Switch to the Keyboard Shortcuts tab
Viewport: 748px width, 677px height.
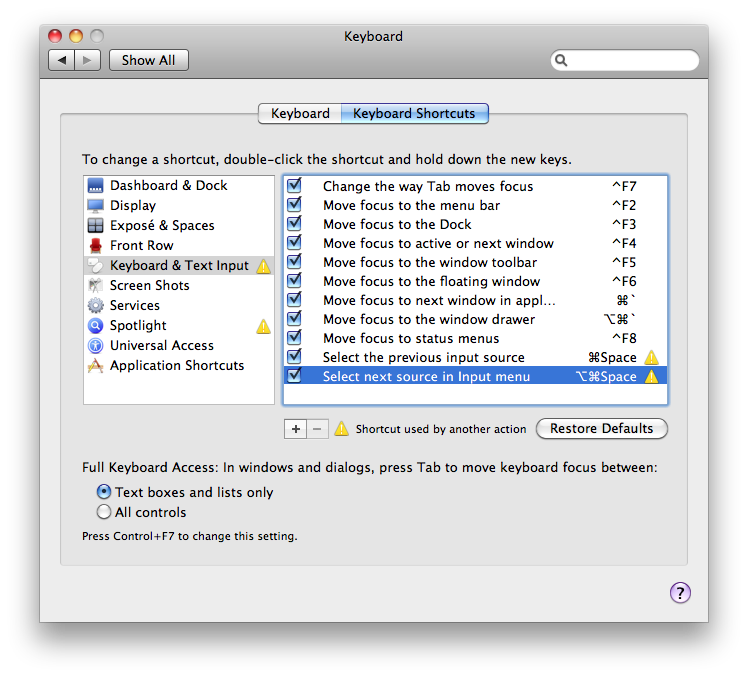[414, 114]
